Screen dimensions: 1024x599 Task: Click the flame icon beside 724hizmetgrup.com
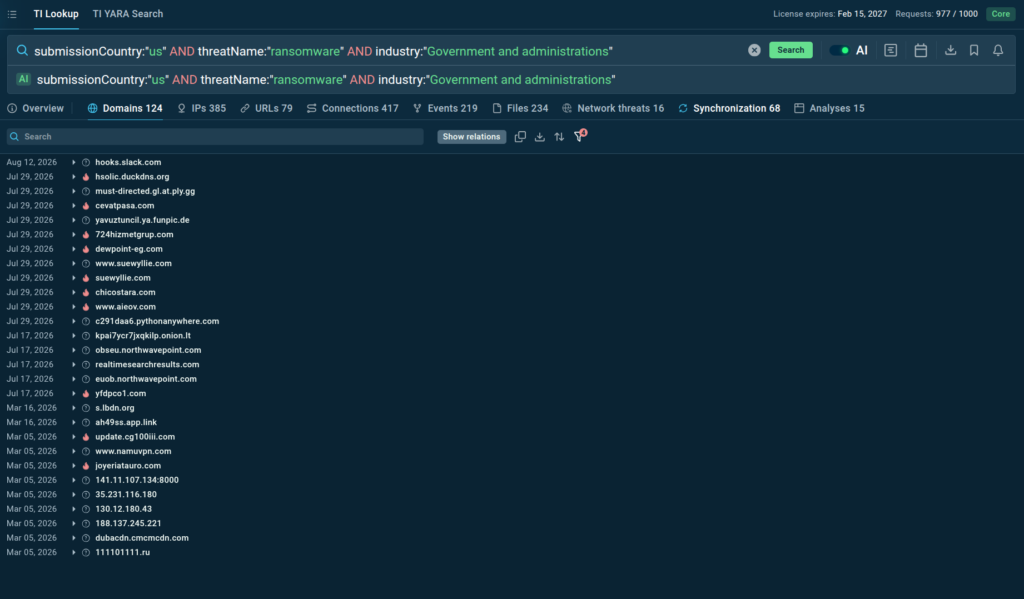coord(86,235)
